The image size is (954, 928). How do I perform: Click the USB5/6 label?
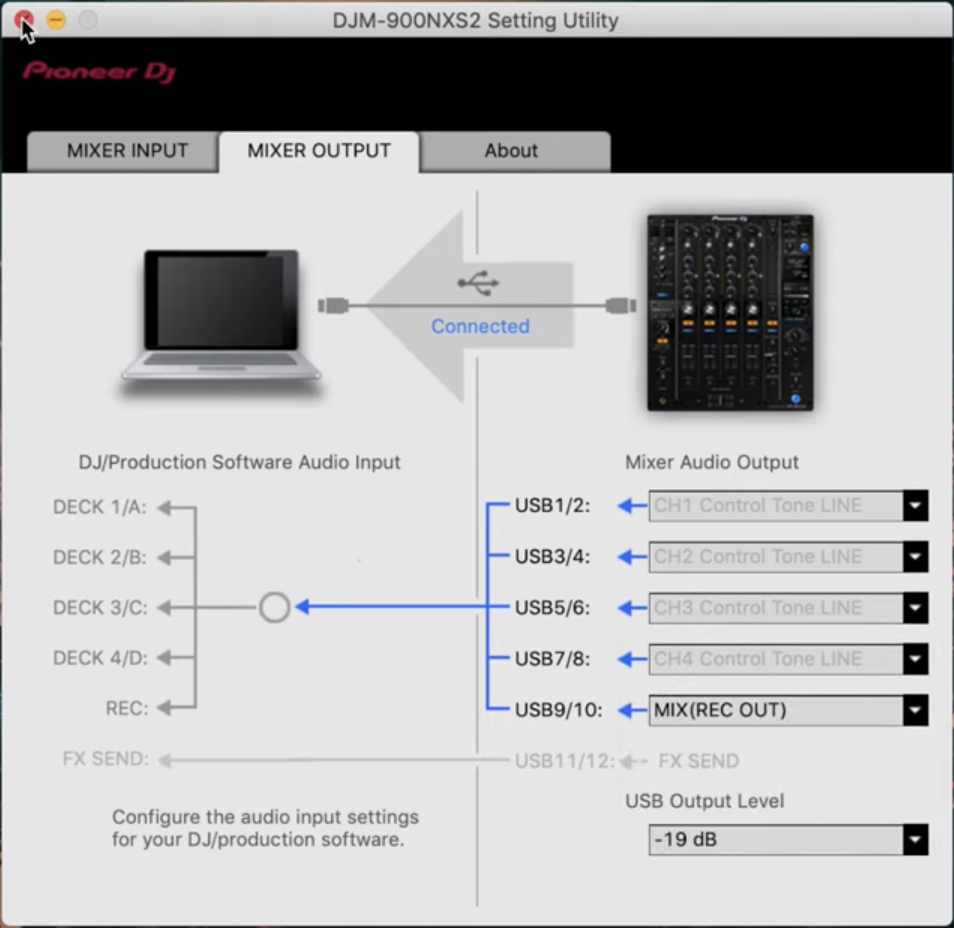tap(552, 608)
